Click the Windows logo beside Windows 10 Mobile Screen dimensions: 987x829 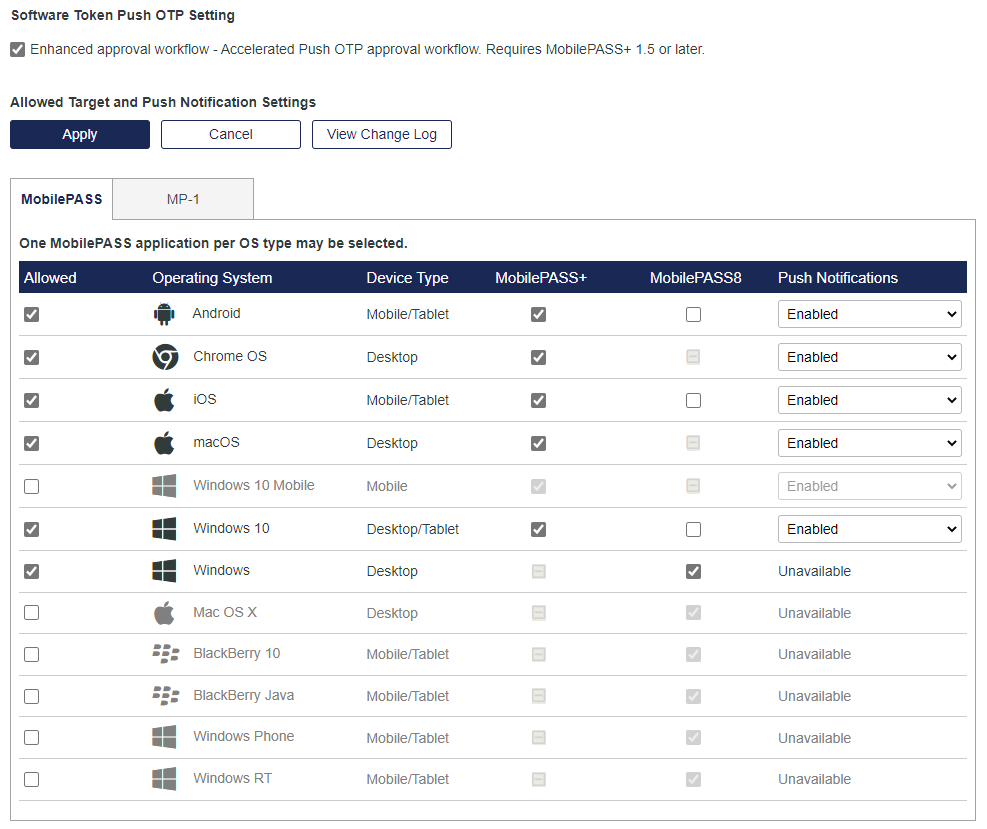pos(164,485)
